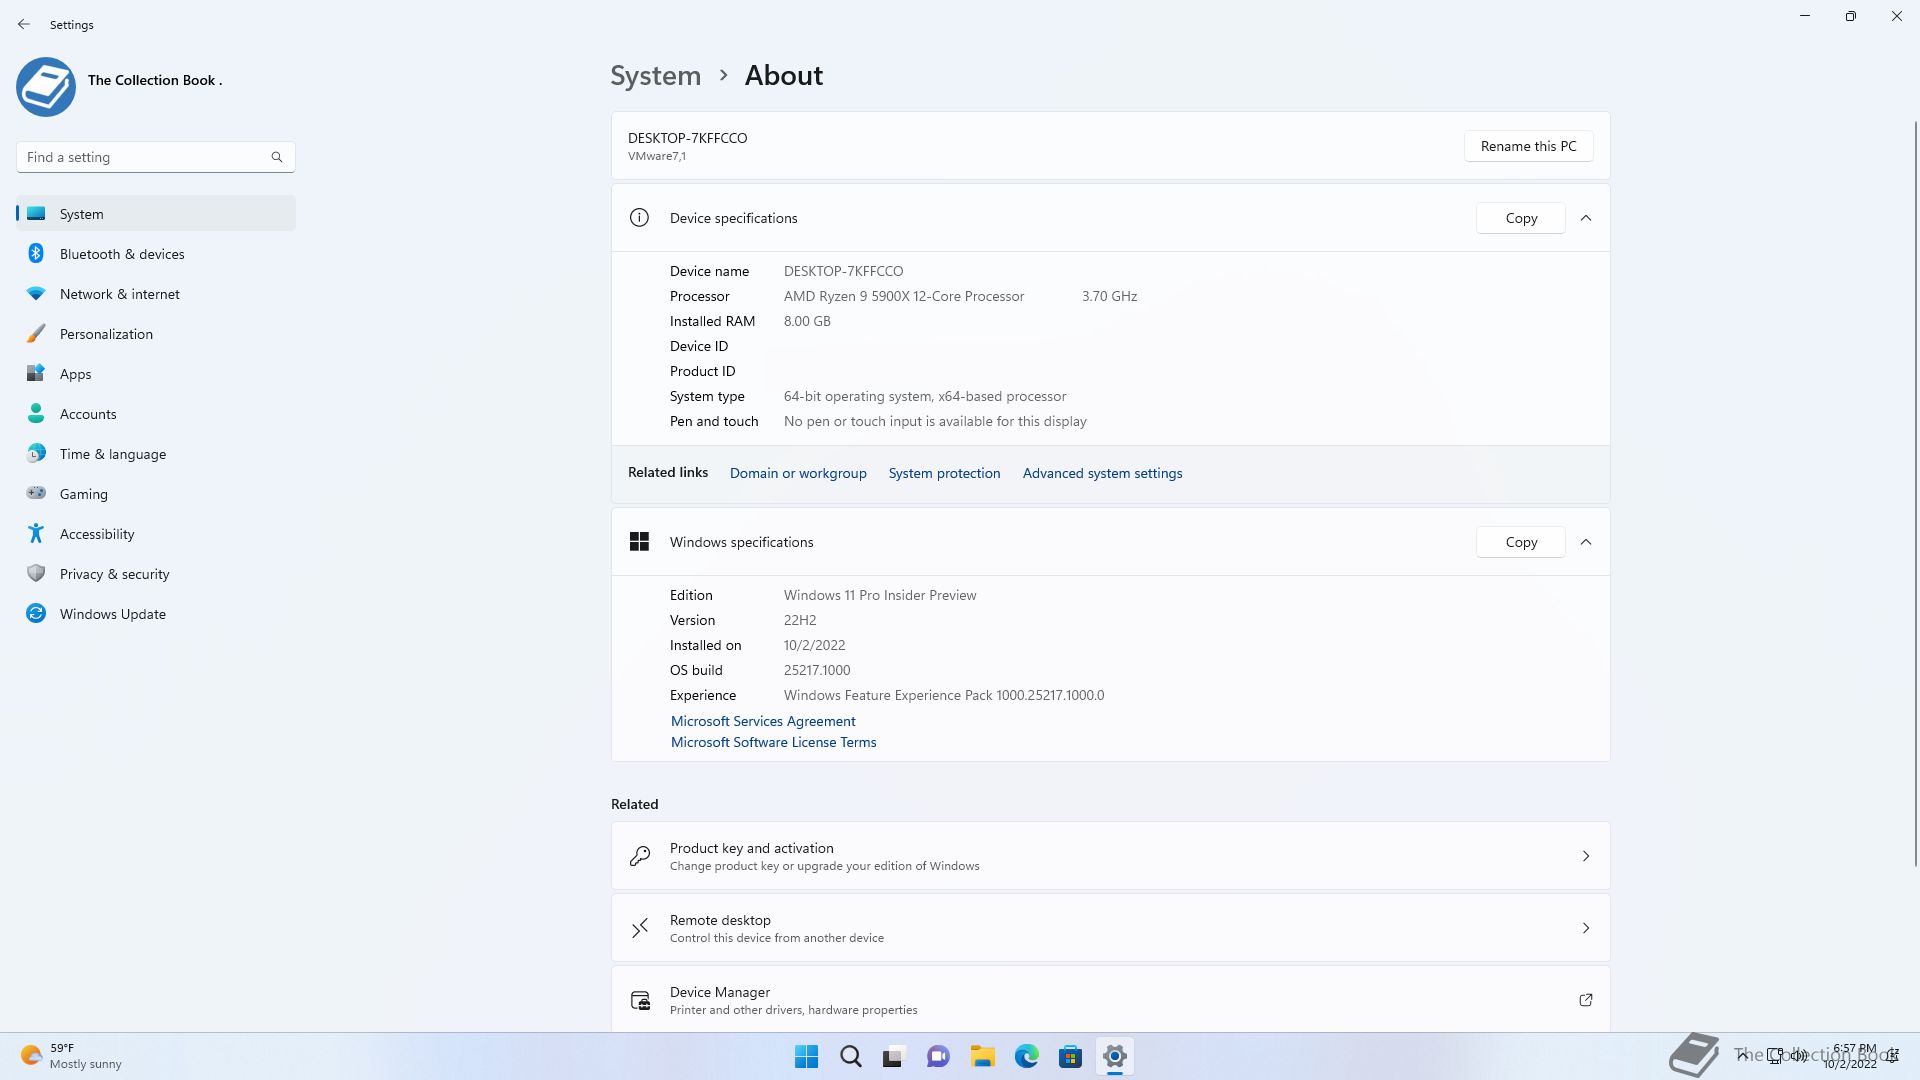This screenshot has height=1080, width=1920.
Task: Click the key icon for Product key
Action: (x=640, y=856)
